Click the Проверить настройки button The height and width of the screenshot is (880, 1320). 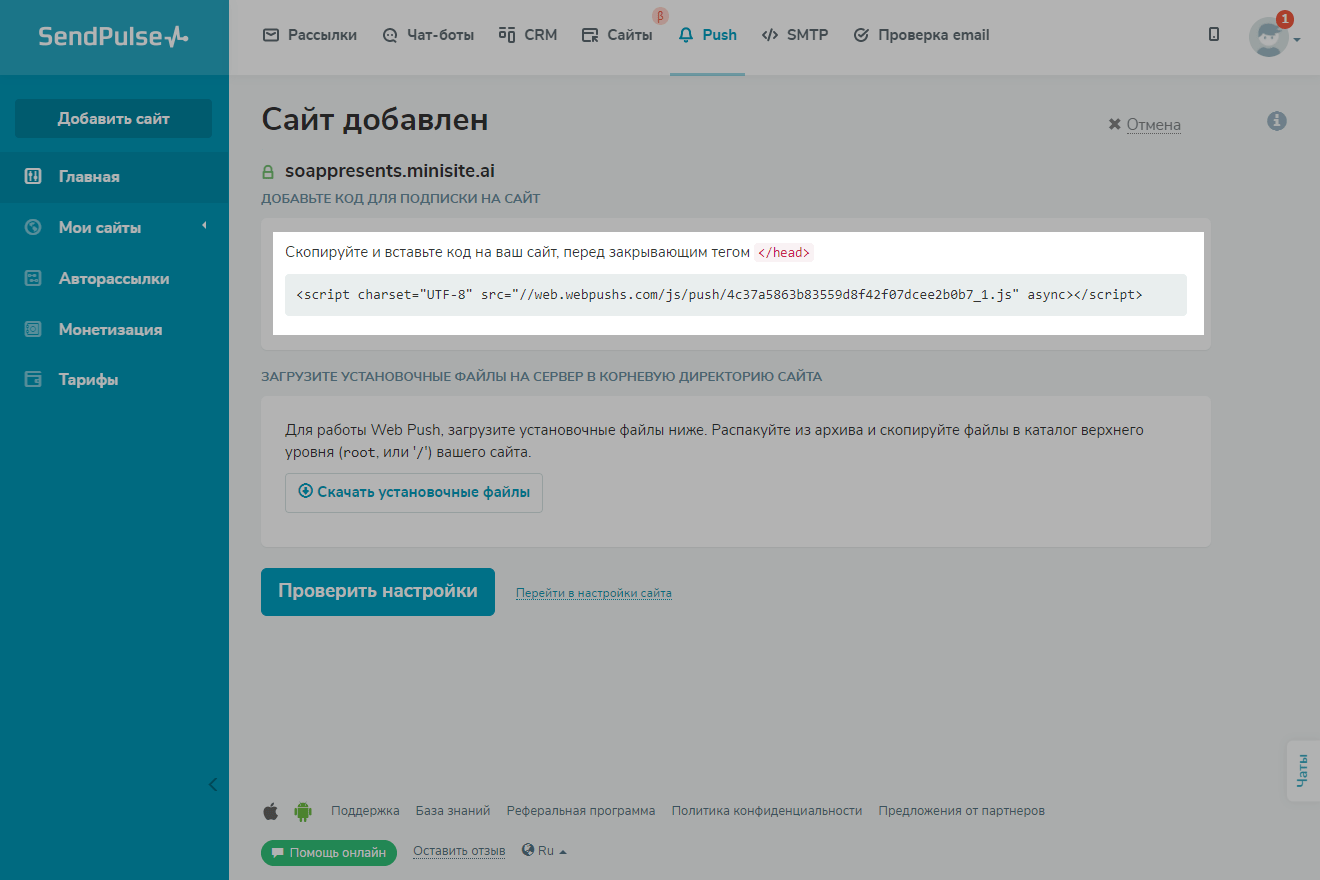pyautogui.click(x=378, y=592)
